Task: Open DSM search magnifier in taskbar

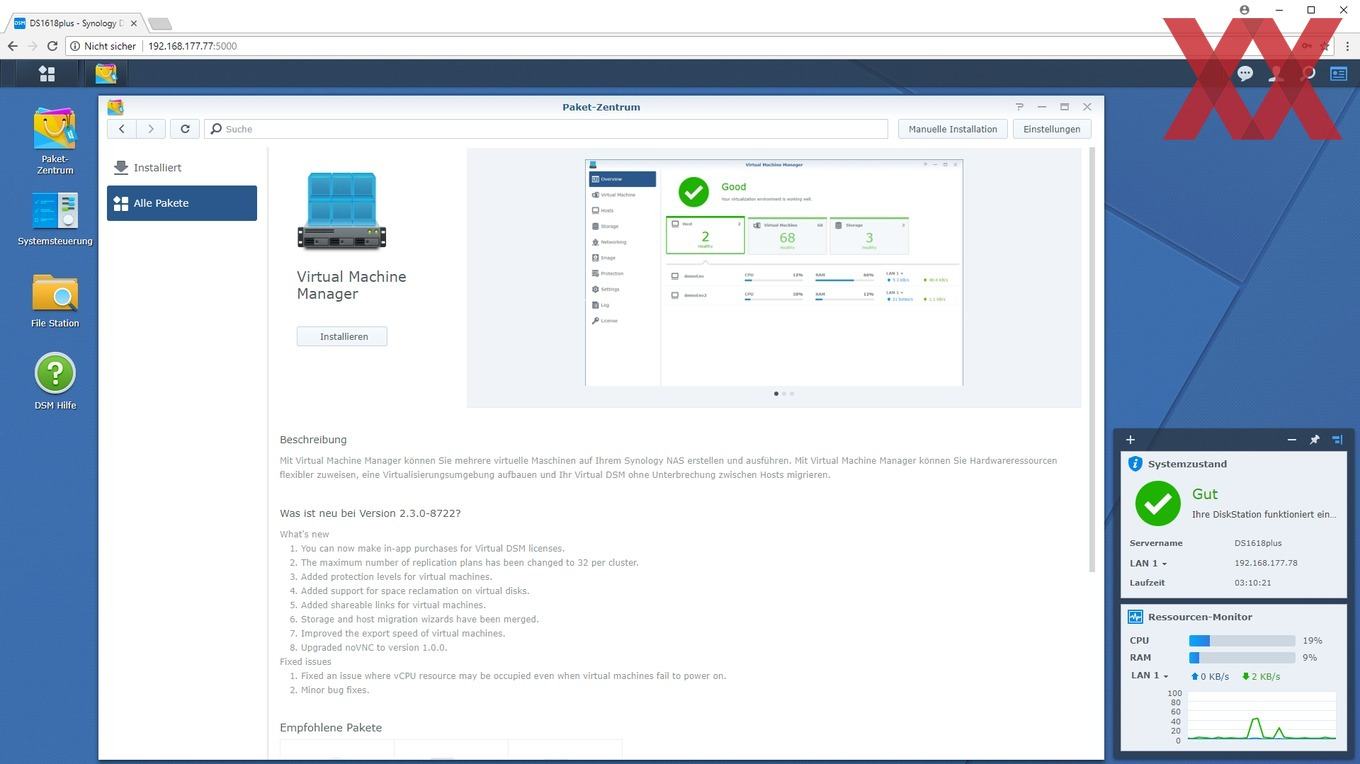Action: pyautogui.click(x=1307, y=73)
